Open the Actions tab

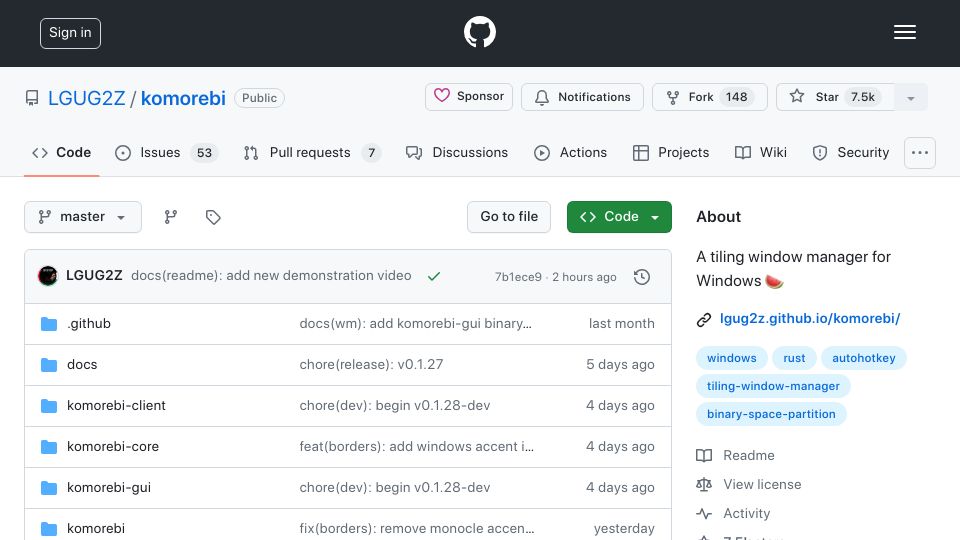pos(570,152)
